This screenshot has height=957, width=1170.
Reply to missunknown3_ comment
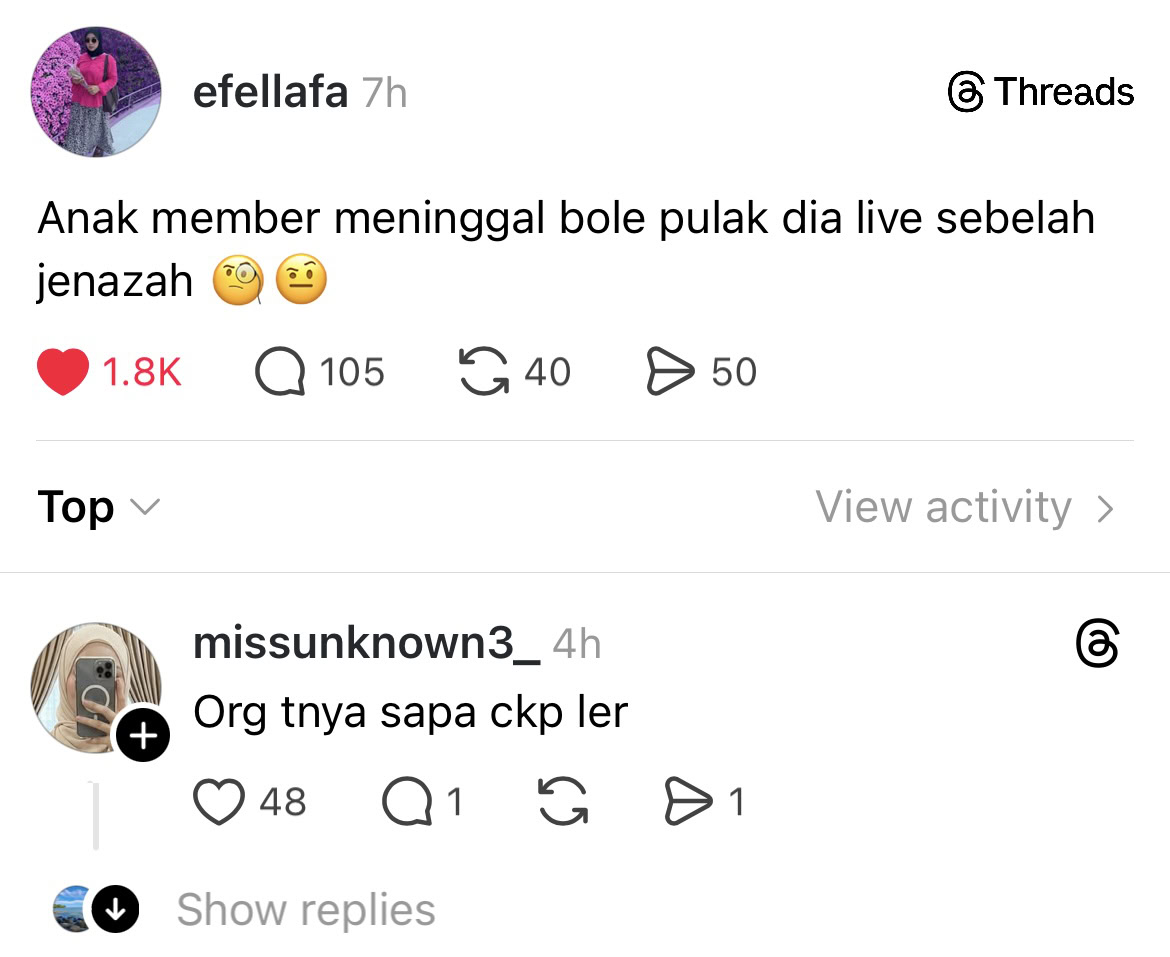click(x=406, y=802)
